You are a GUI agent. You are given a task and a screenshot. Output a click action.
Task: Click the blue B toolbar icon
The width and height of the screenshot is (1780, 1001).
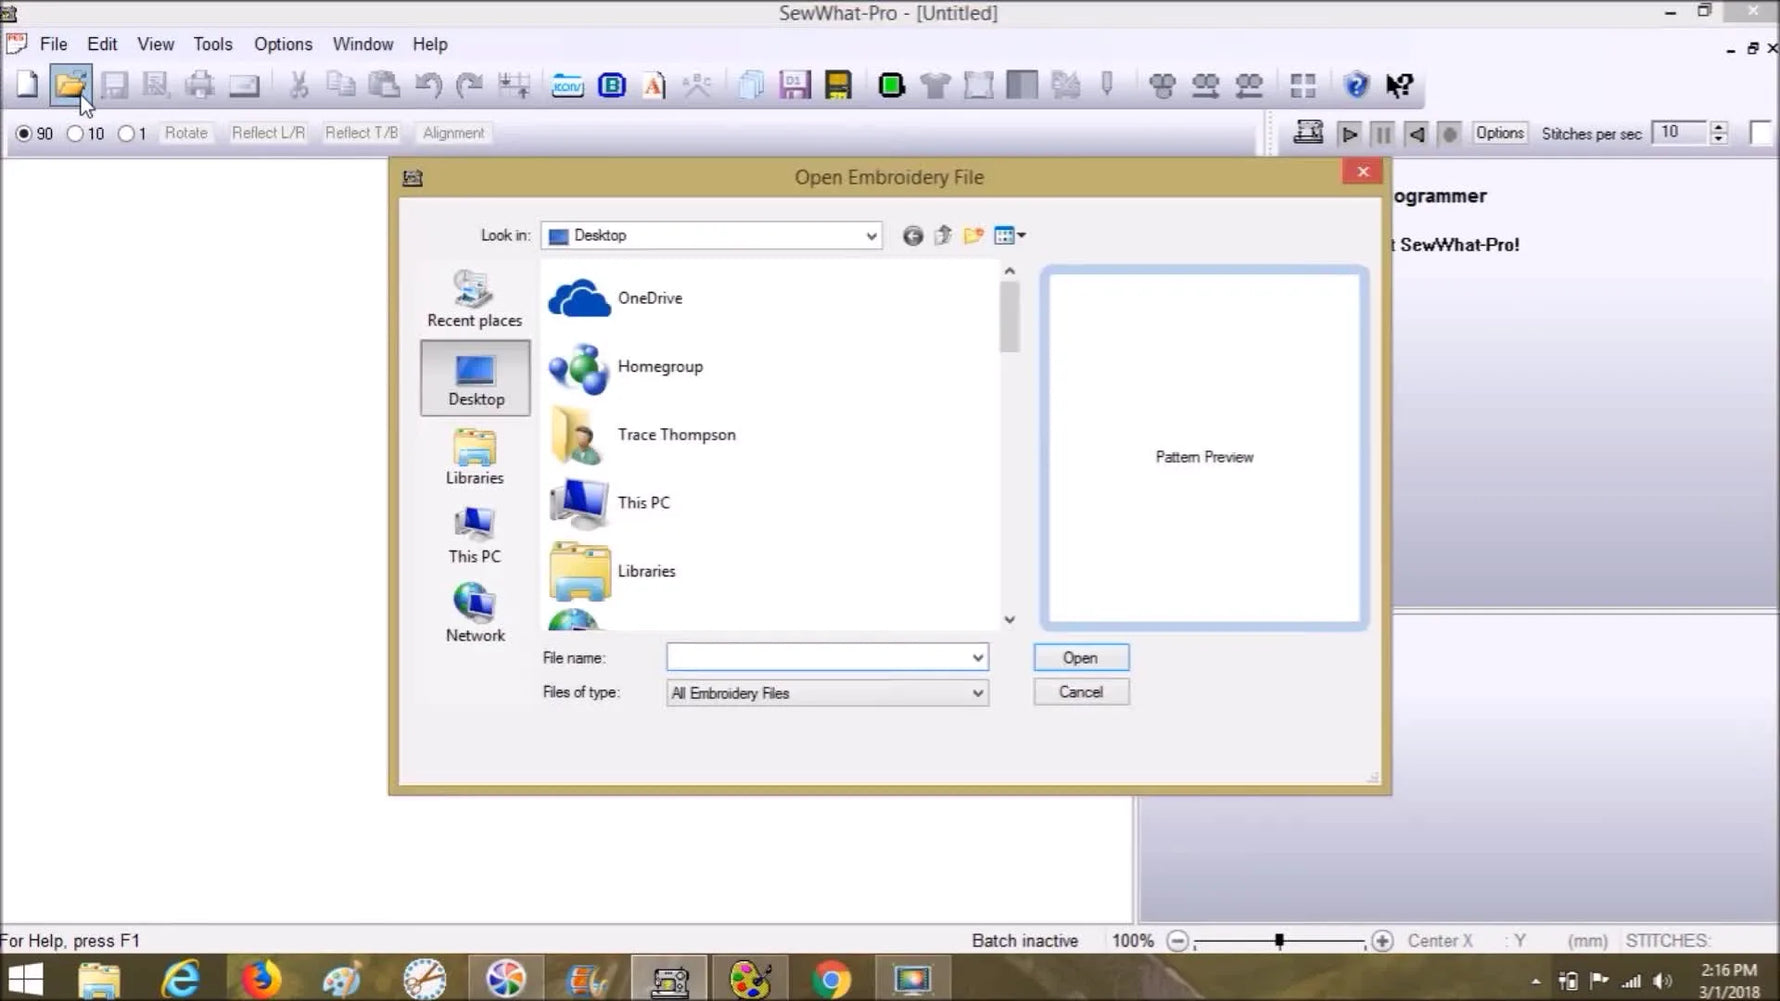point(612,85)
